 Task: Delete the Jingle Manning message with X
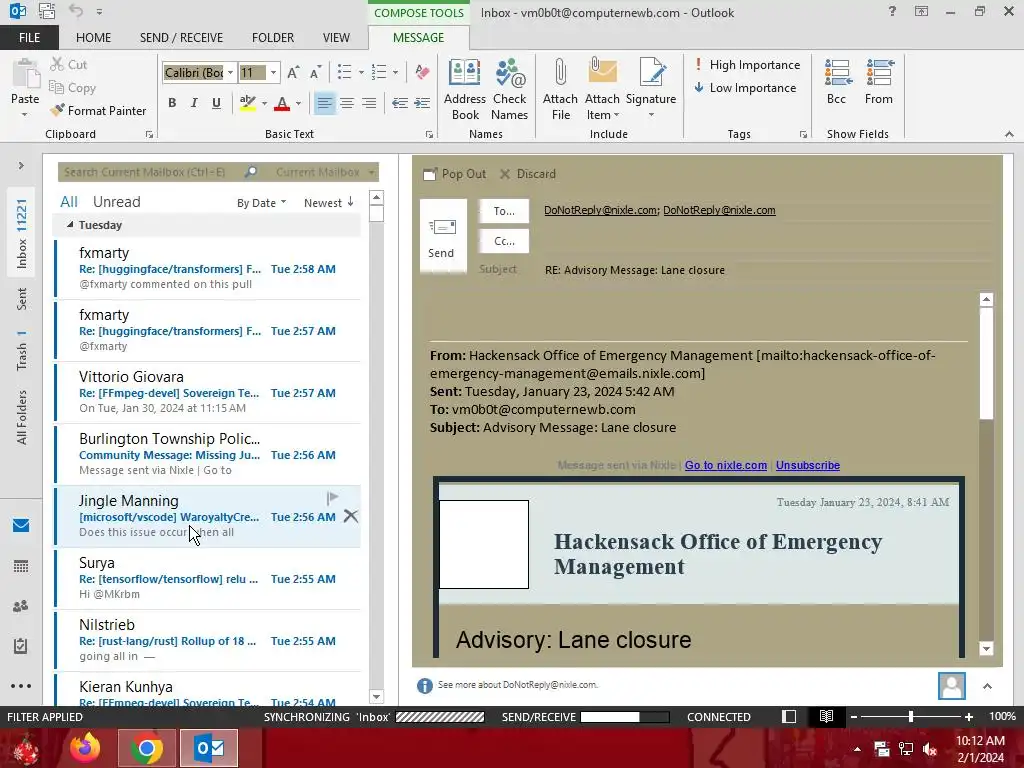click(351, 517)
